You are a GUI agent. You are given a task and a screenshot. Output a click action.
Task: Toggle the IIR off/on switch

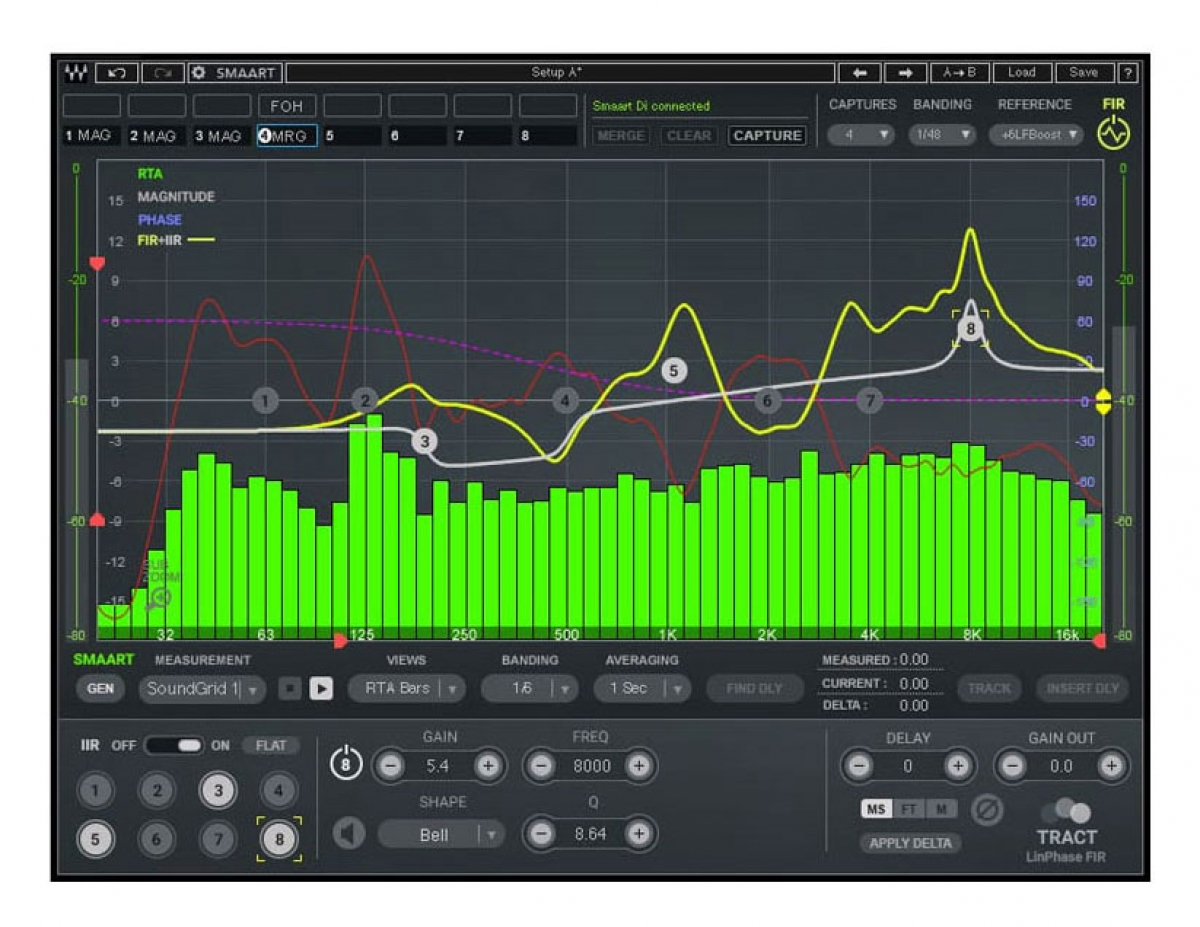point(174,745)
